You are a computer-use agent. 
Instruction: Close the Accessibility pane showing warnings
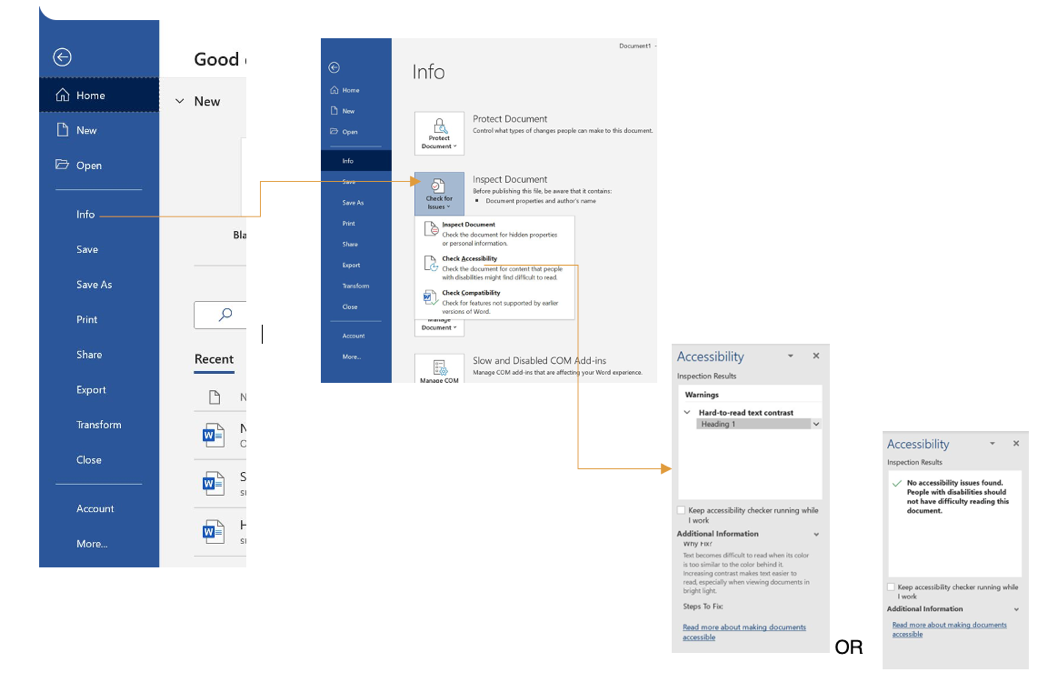816,356
